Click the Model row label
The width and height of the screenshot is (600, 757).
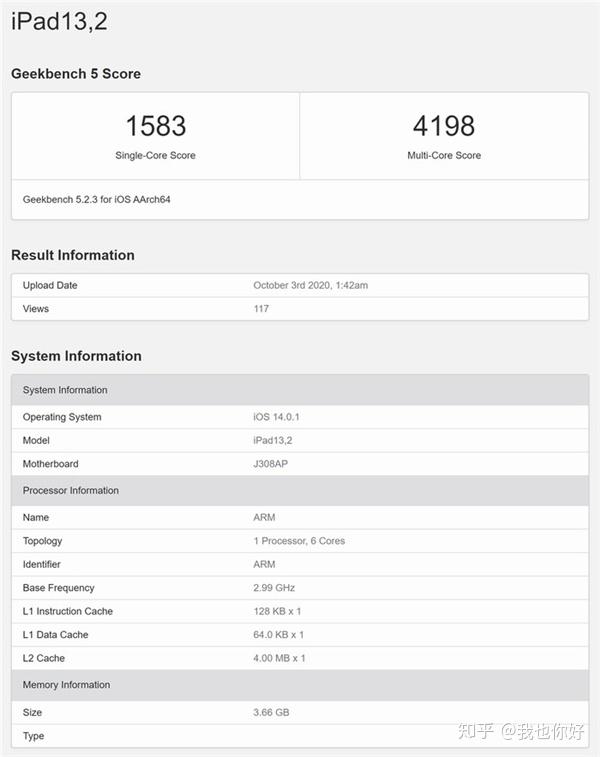36,441
